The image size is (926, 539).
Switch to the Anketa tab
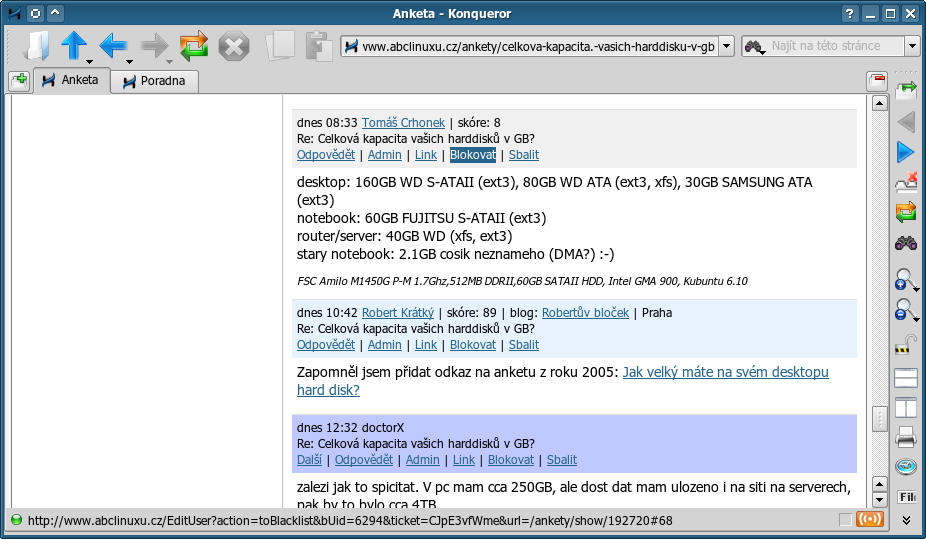(71, 80)
